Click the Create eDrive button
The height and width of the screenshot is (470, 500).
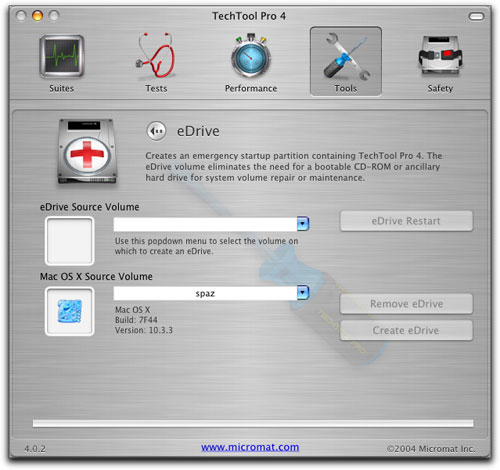[x=406, y=330]
